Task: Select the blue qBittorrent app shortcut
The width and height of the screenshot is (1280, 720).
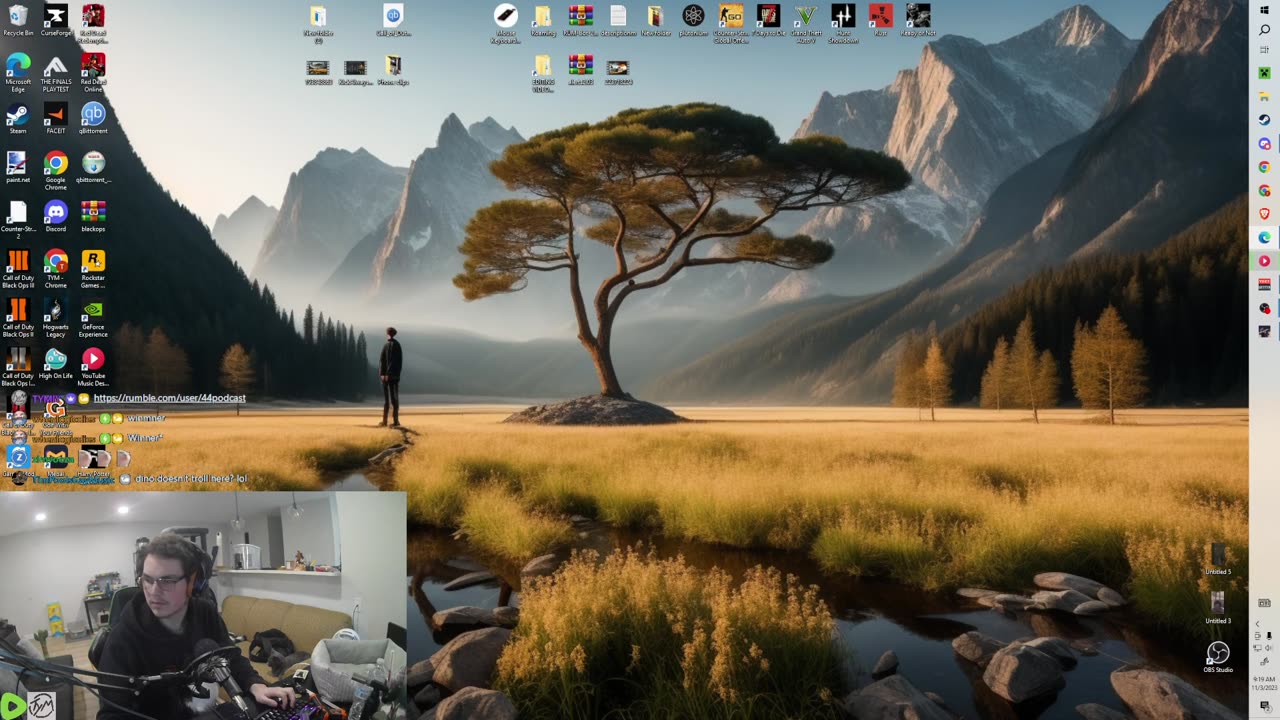Action: coord(93,118)
